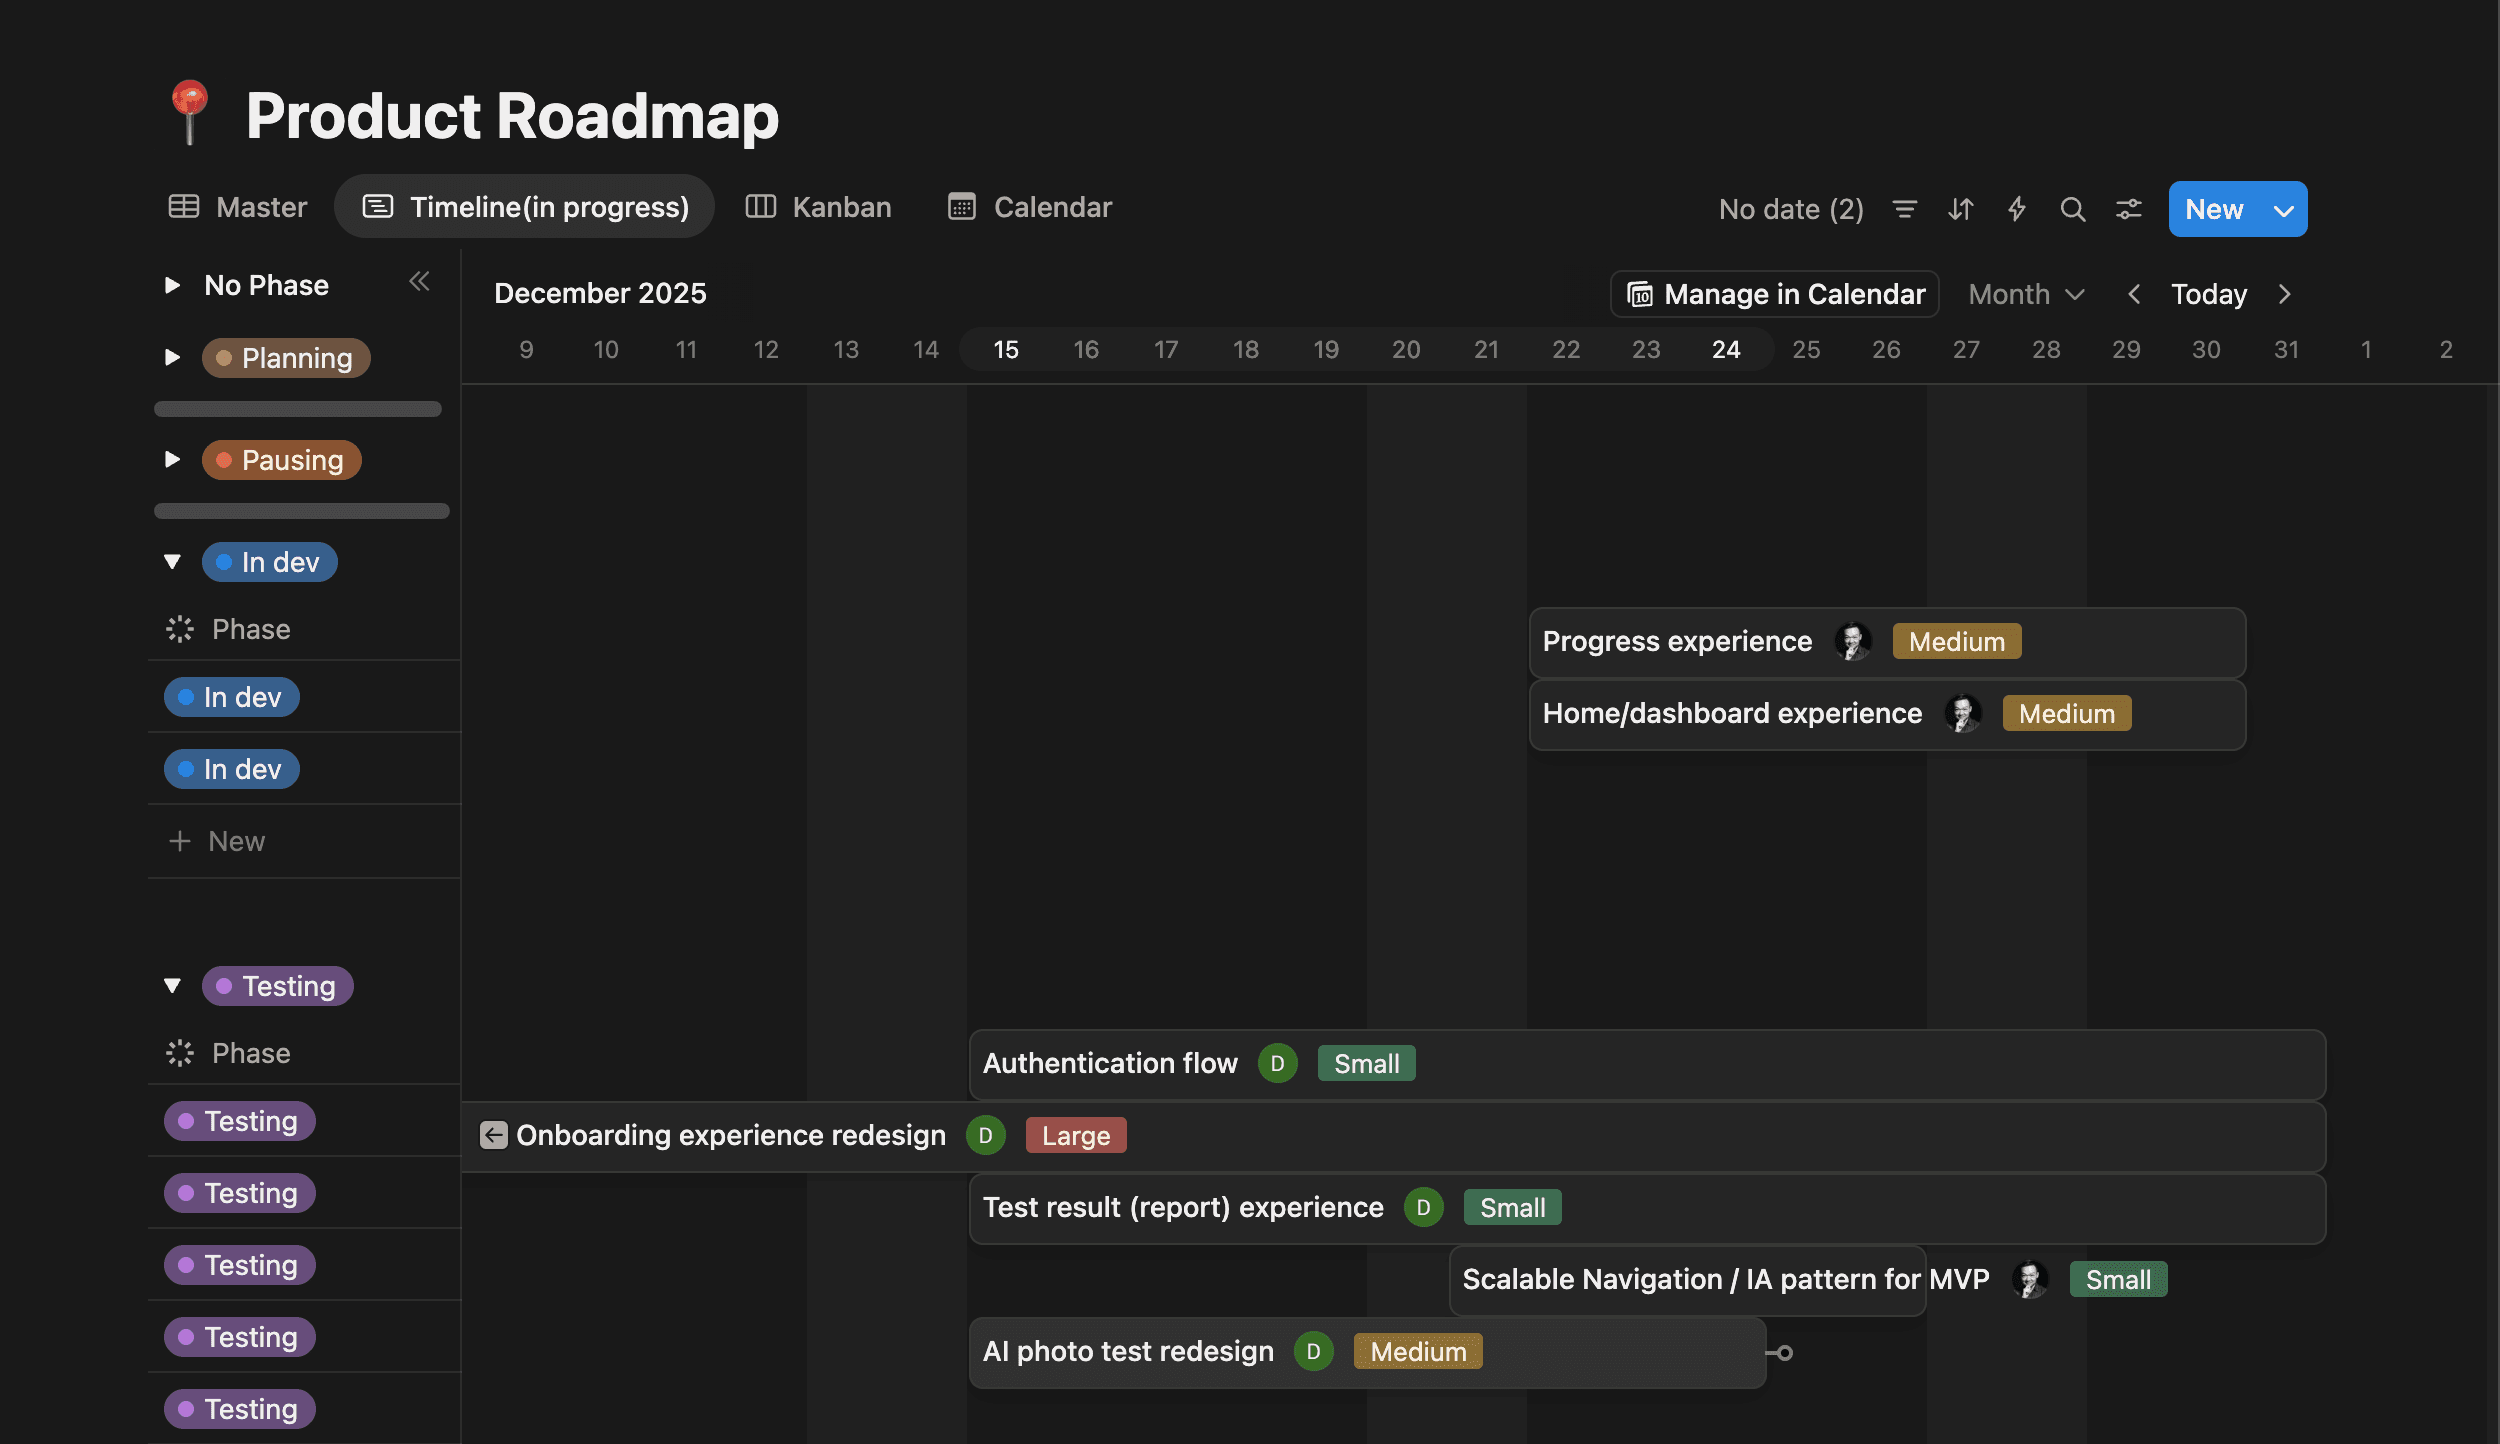Collapse the Testing group triangle
Viewport: 2500px width, 1444px height.
(171, 985)
